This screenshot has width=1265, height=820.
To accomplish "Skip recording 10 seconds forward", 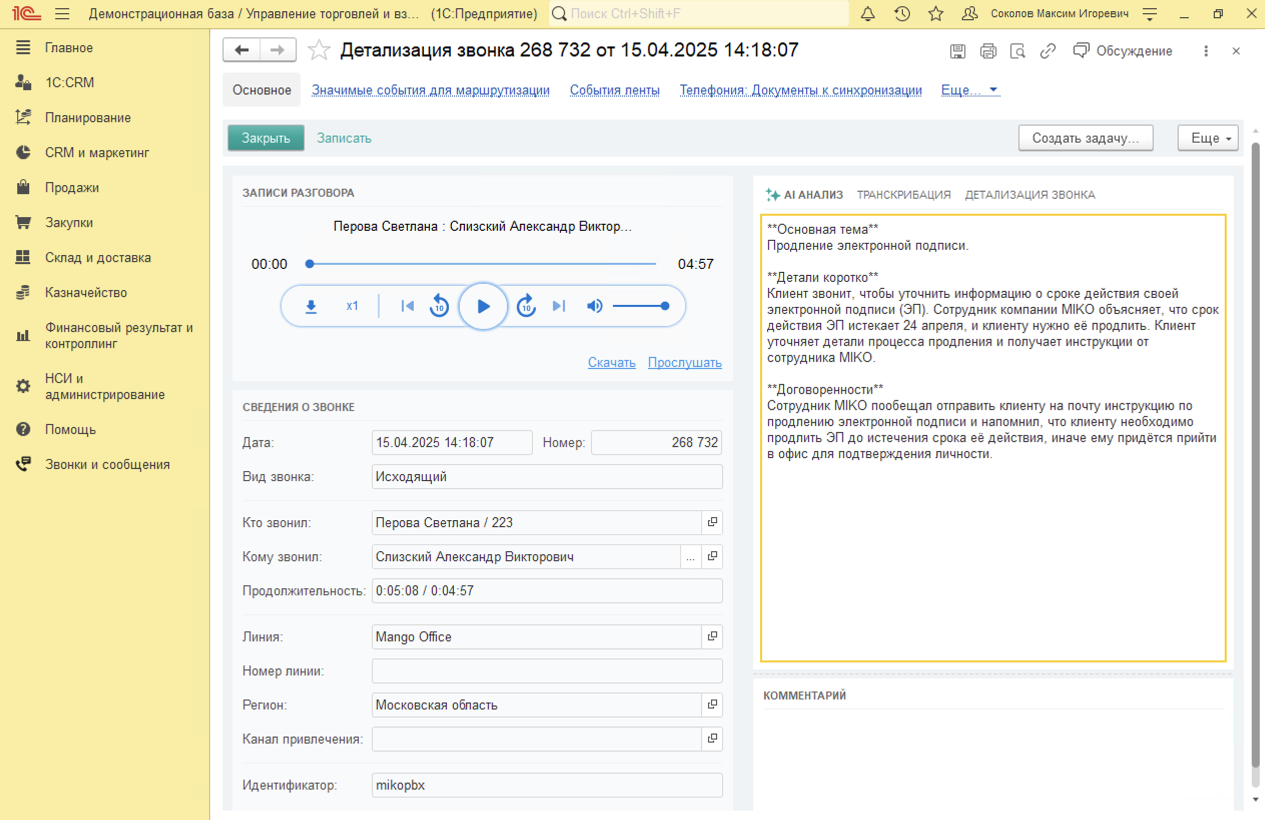I will click(x=526, y=306).
